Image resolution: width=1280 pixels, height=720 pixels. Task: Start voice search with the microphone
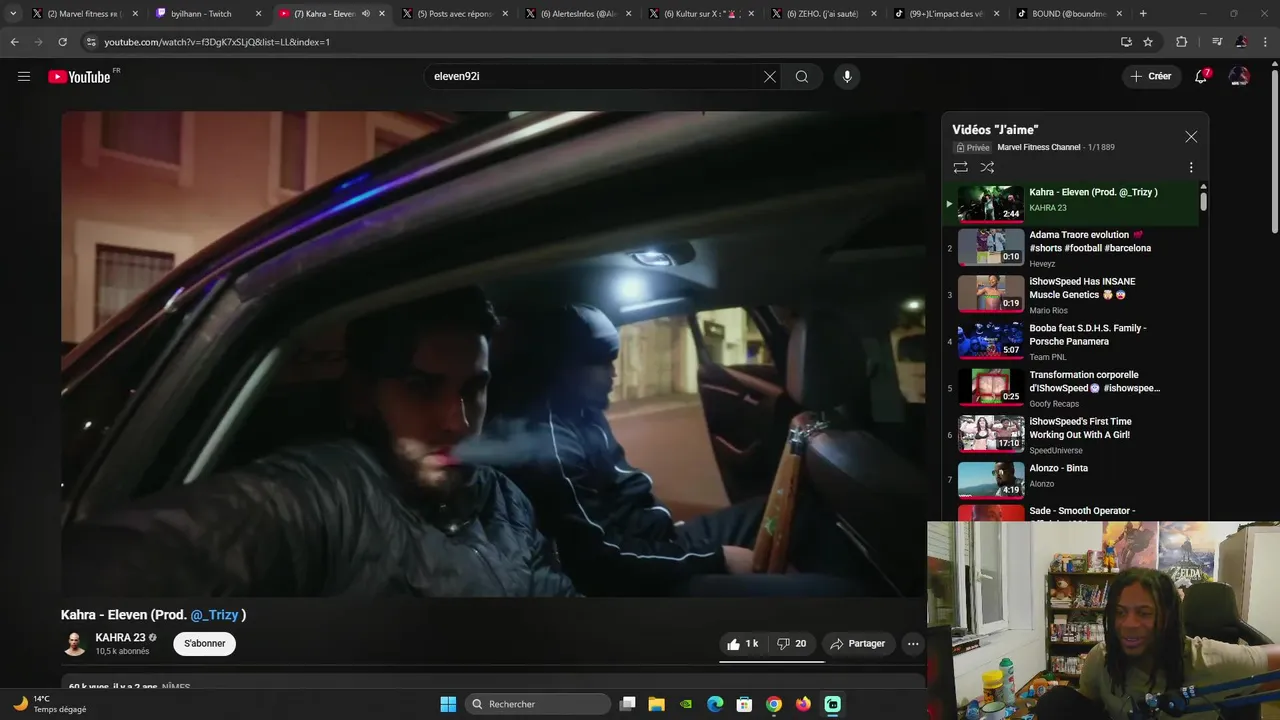tap(847, 76)
